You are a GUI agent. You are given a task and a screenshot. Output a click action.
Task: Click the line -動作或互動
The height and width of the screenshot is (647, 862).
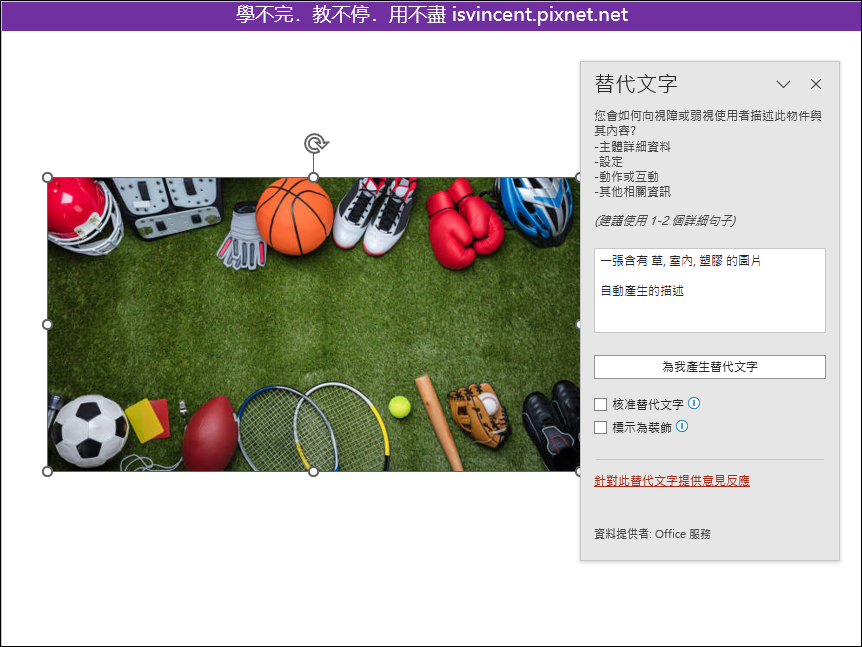[x=627, y=176]
